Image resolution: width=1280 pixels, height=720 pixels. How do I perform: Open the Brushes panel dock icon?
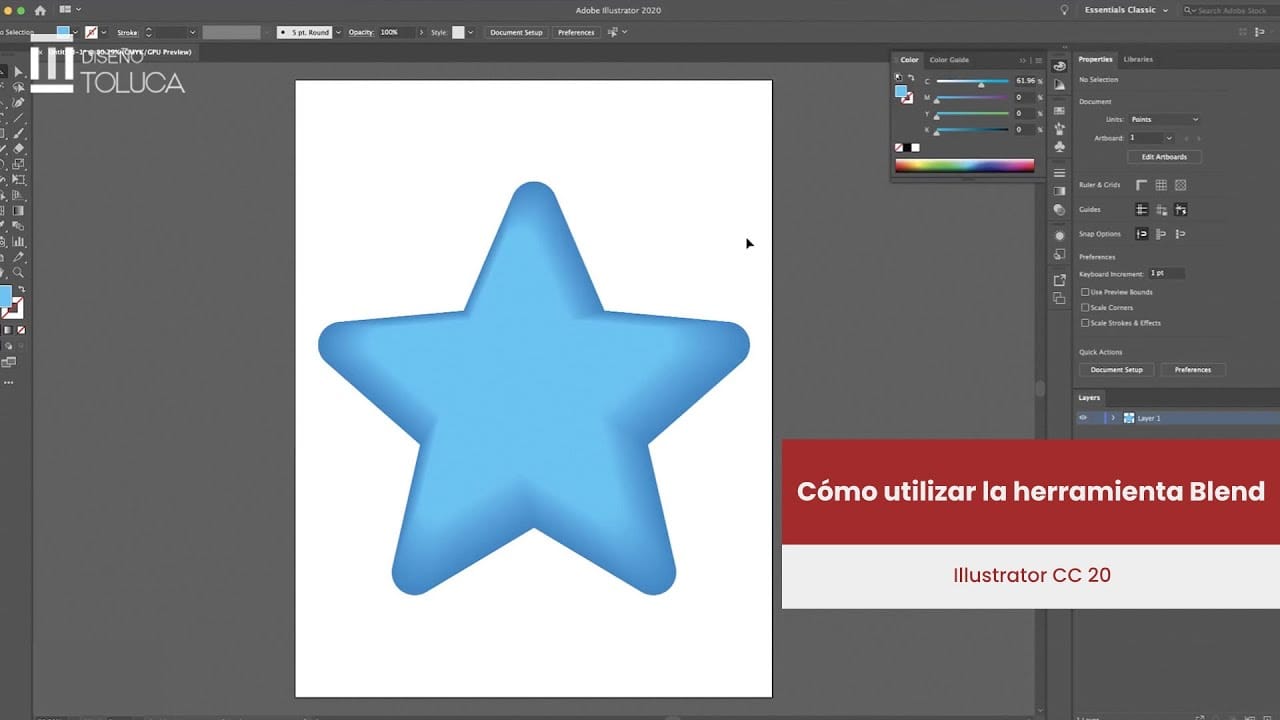point(1059,129)
